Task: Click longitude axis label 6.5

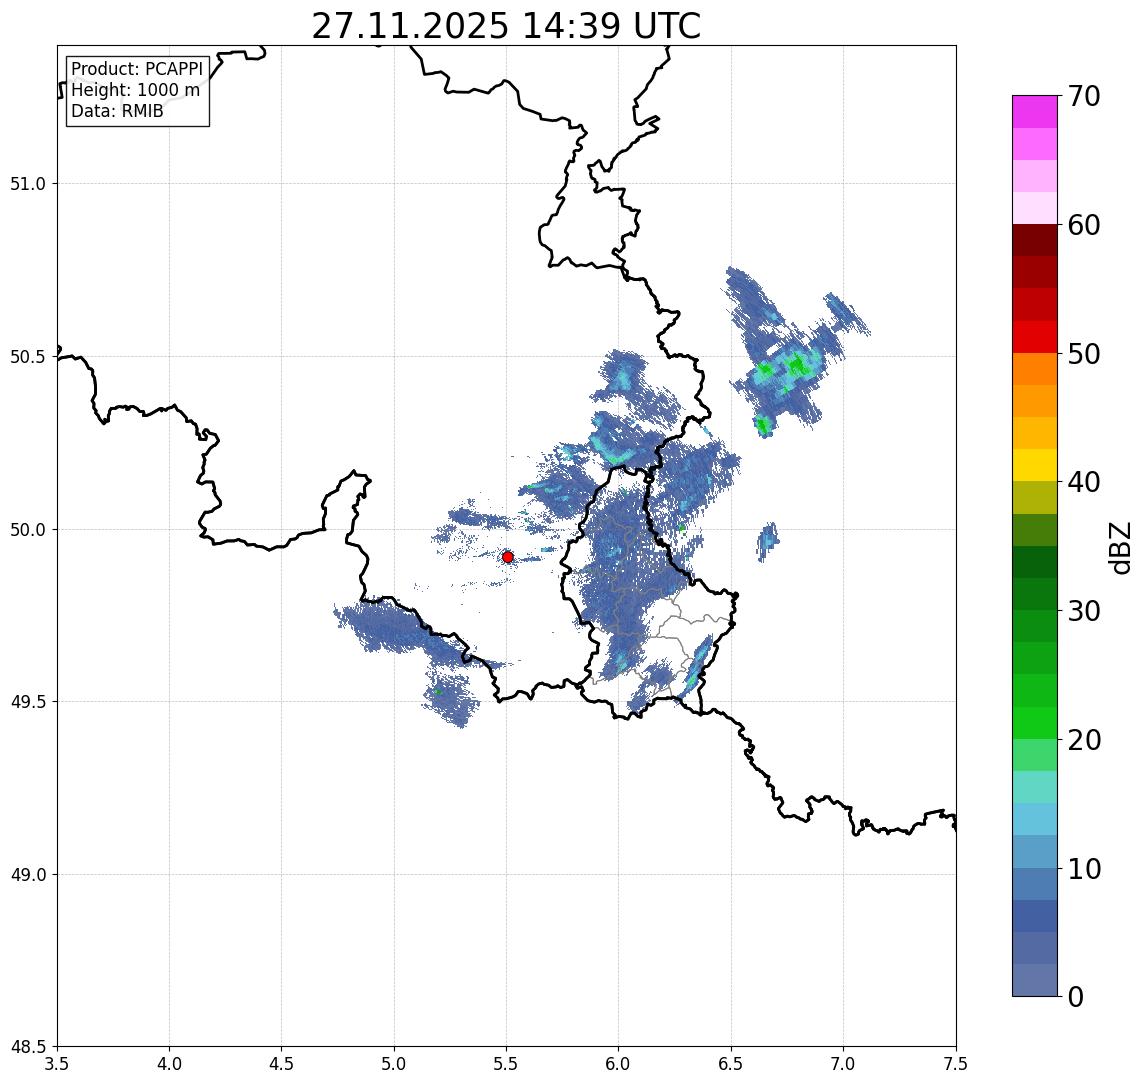Action: (731, 1064)
